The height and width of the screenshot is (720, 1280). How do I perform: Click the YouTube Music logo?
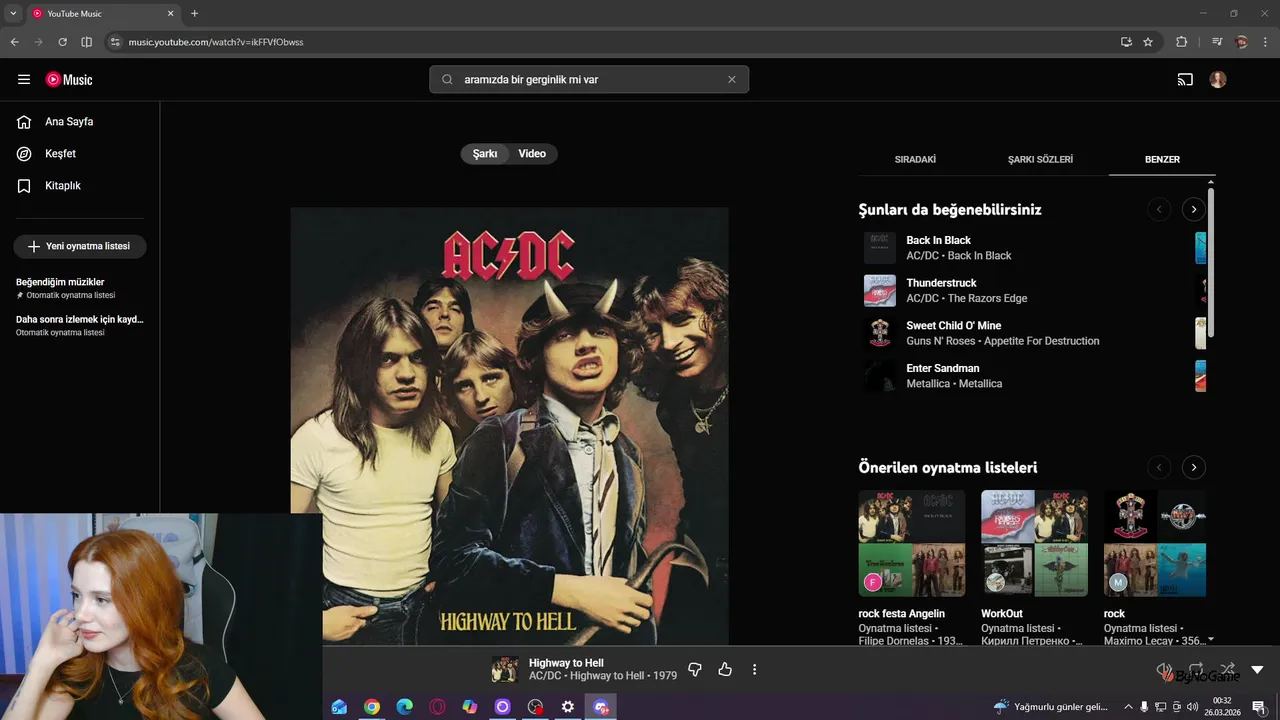tap(69, 79)
